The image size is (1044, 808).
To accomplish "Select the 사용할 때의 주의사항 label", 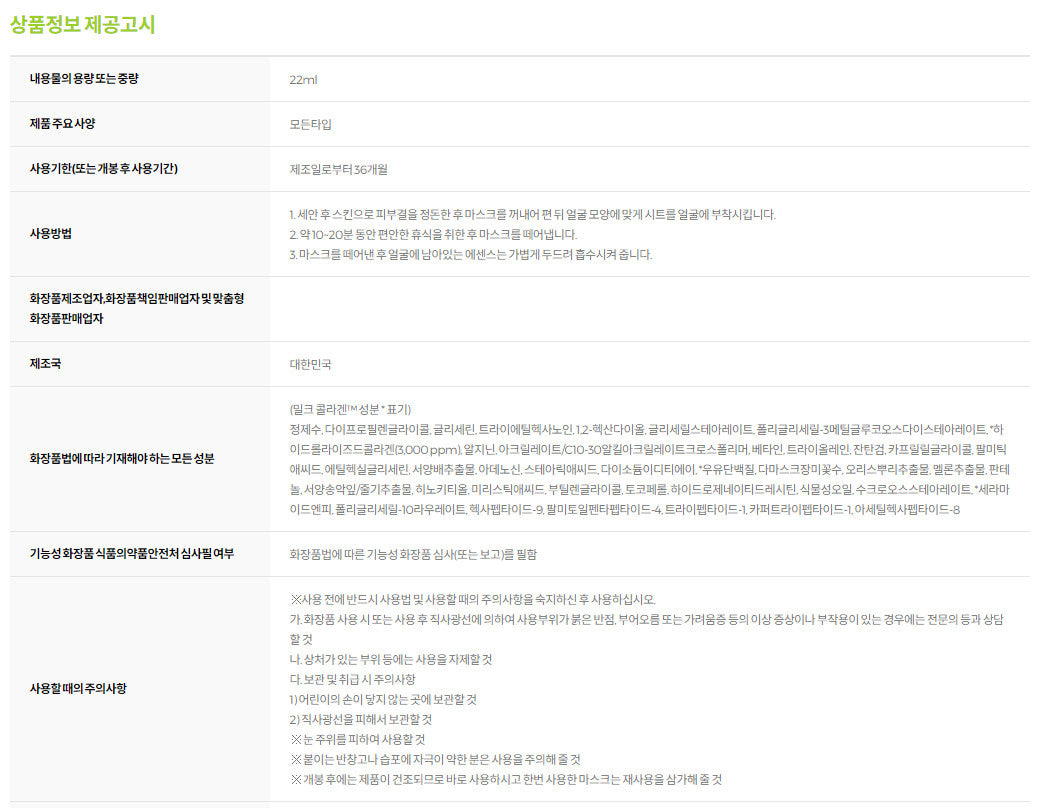I will tap(79, 689).
